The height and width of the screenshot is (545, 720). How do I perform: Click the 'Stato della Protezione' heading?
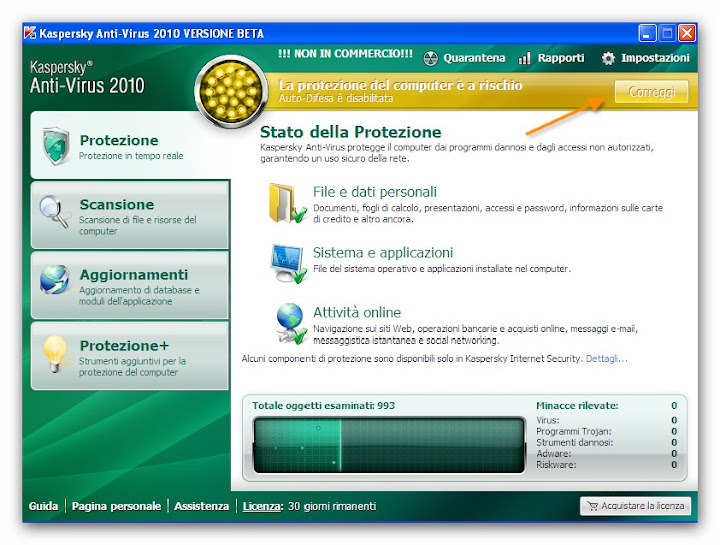point(350,132)
